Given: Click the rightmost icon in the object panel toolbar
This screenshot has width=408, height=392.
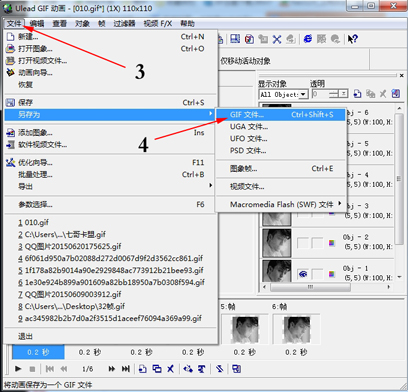Looking at the screenshot, I should click(x=396, y=94).
